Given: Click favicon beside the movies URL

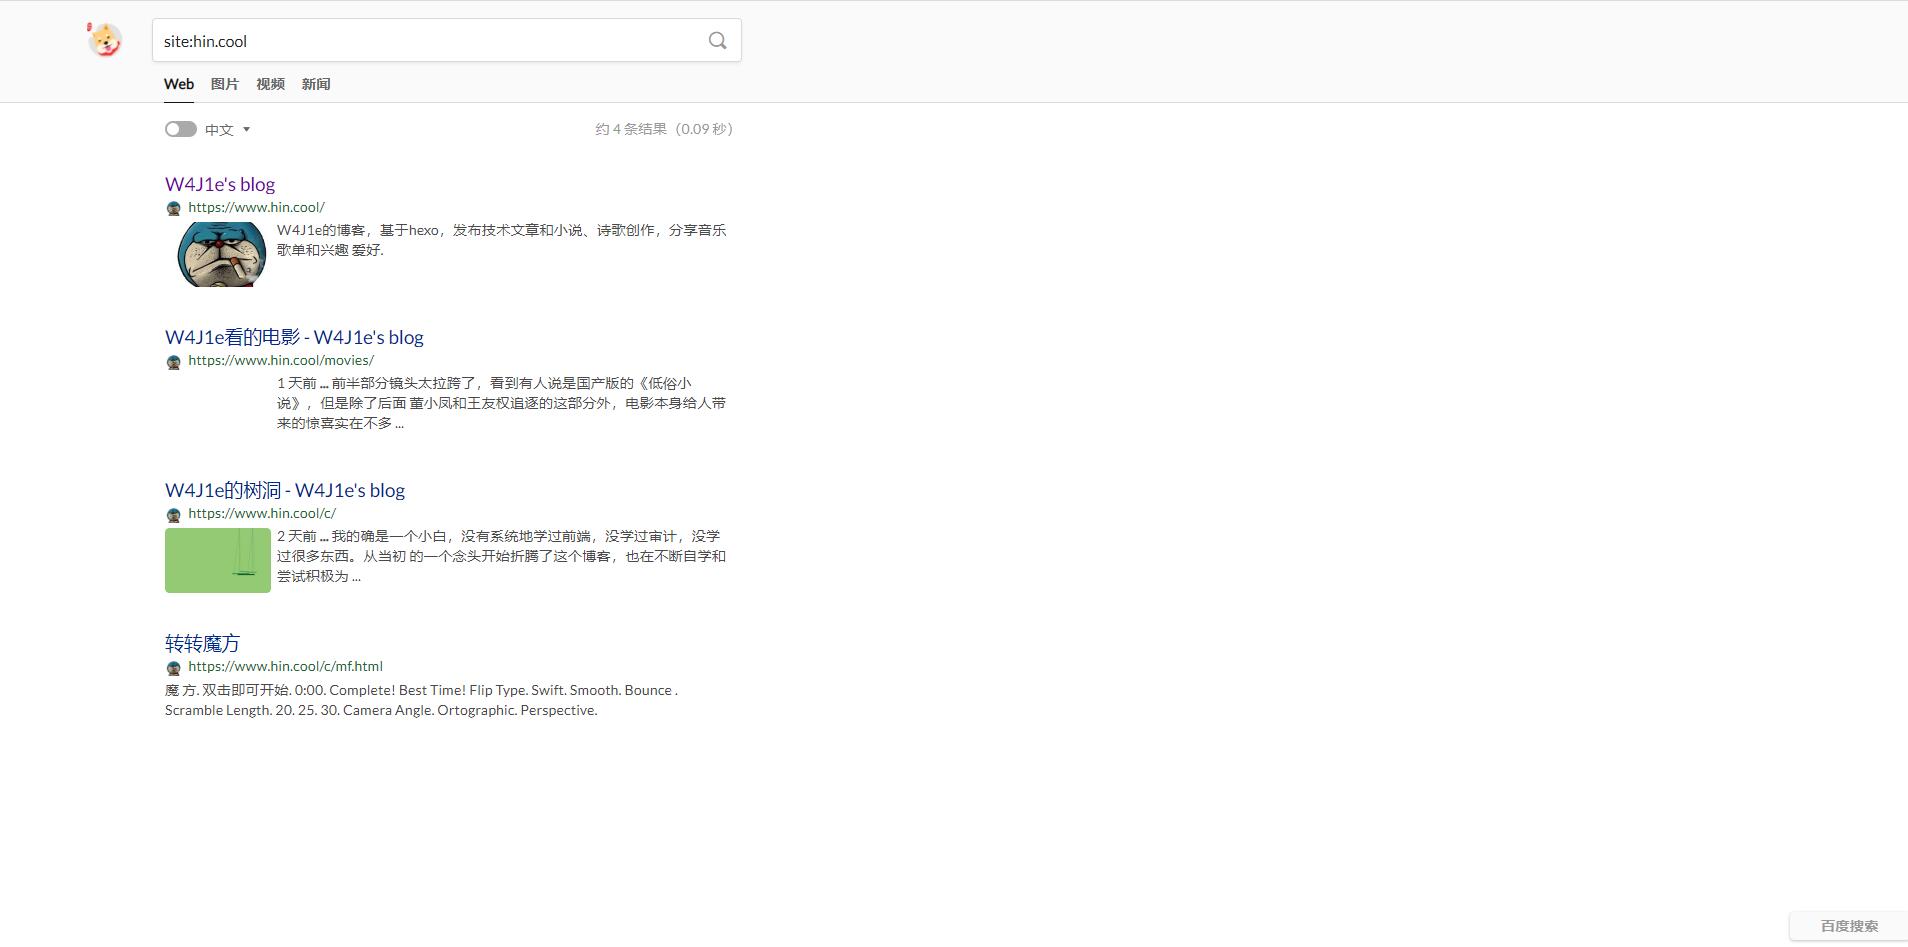Looking at the screenshot, I should [x=174, y=361].
